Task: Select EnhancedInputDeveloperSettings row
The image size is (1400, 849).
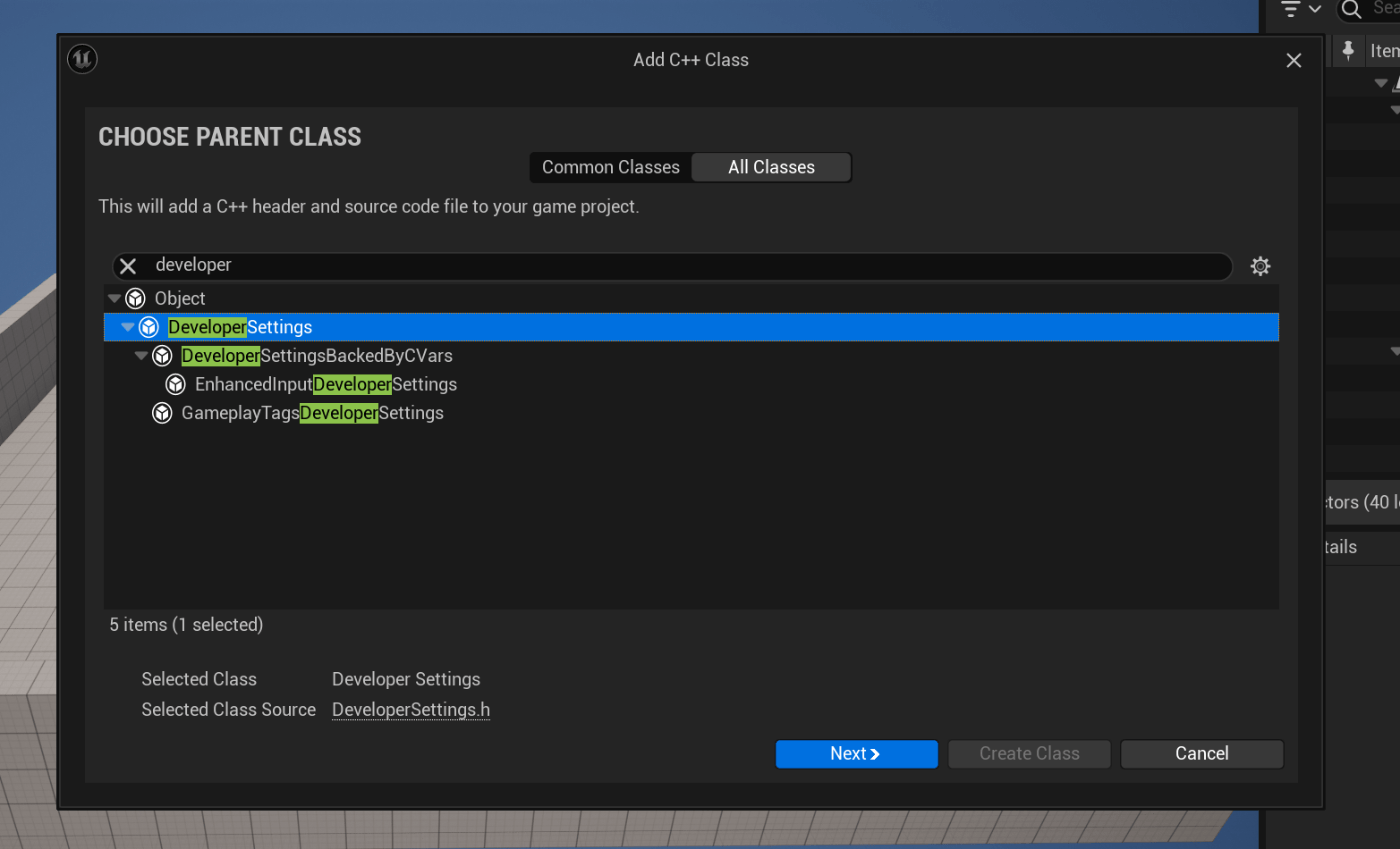Action: pyautogui.click(x=691, y=384)
